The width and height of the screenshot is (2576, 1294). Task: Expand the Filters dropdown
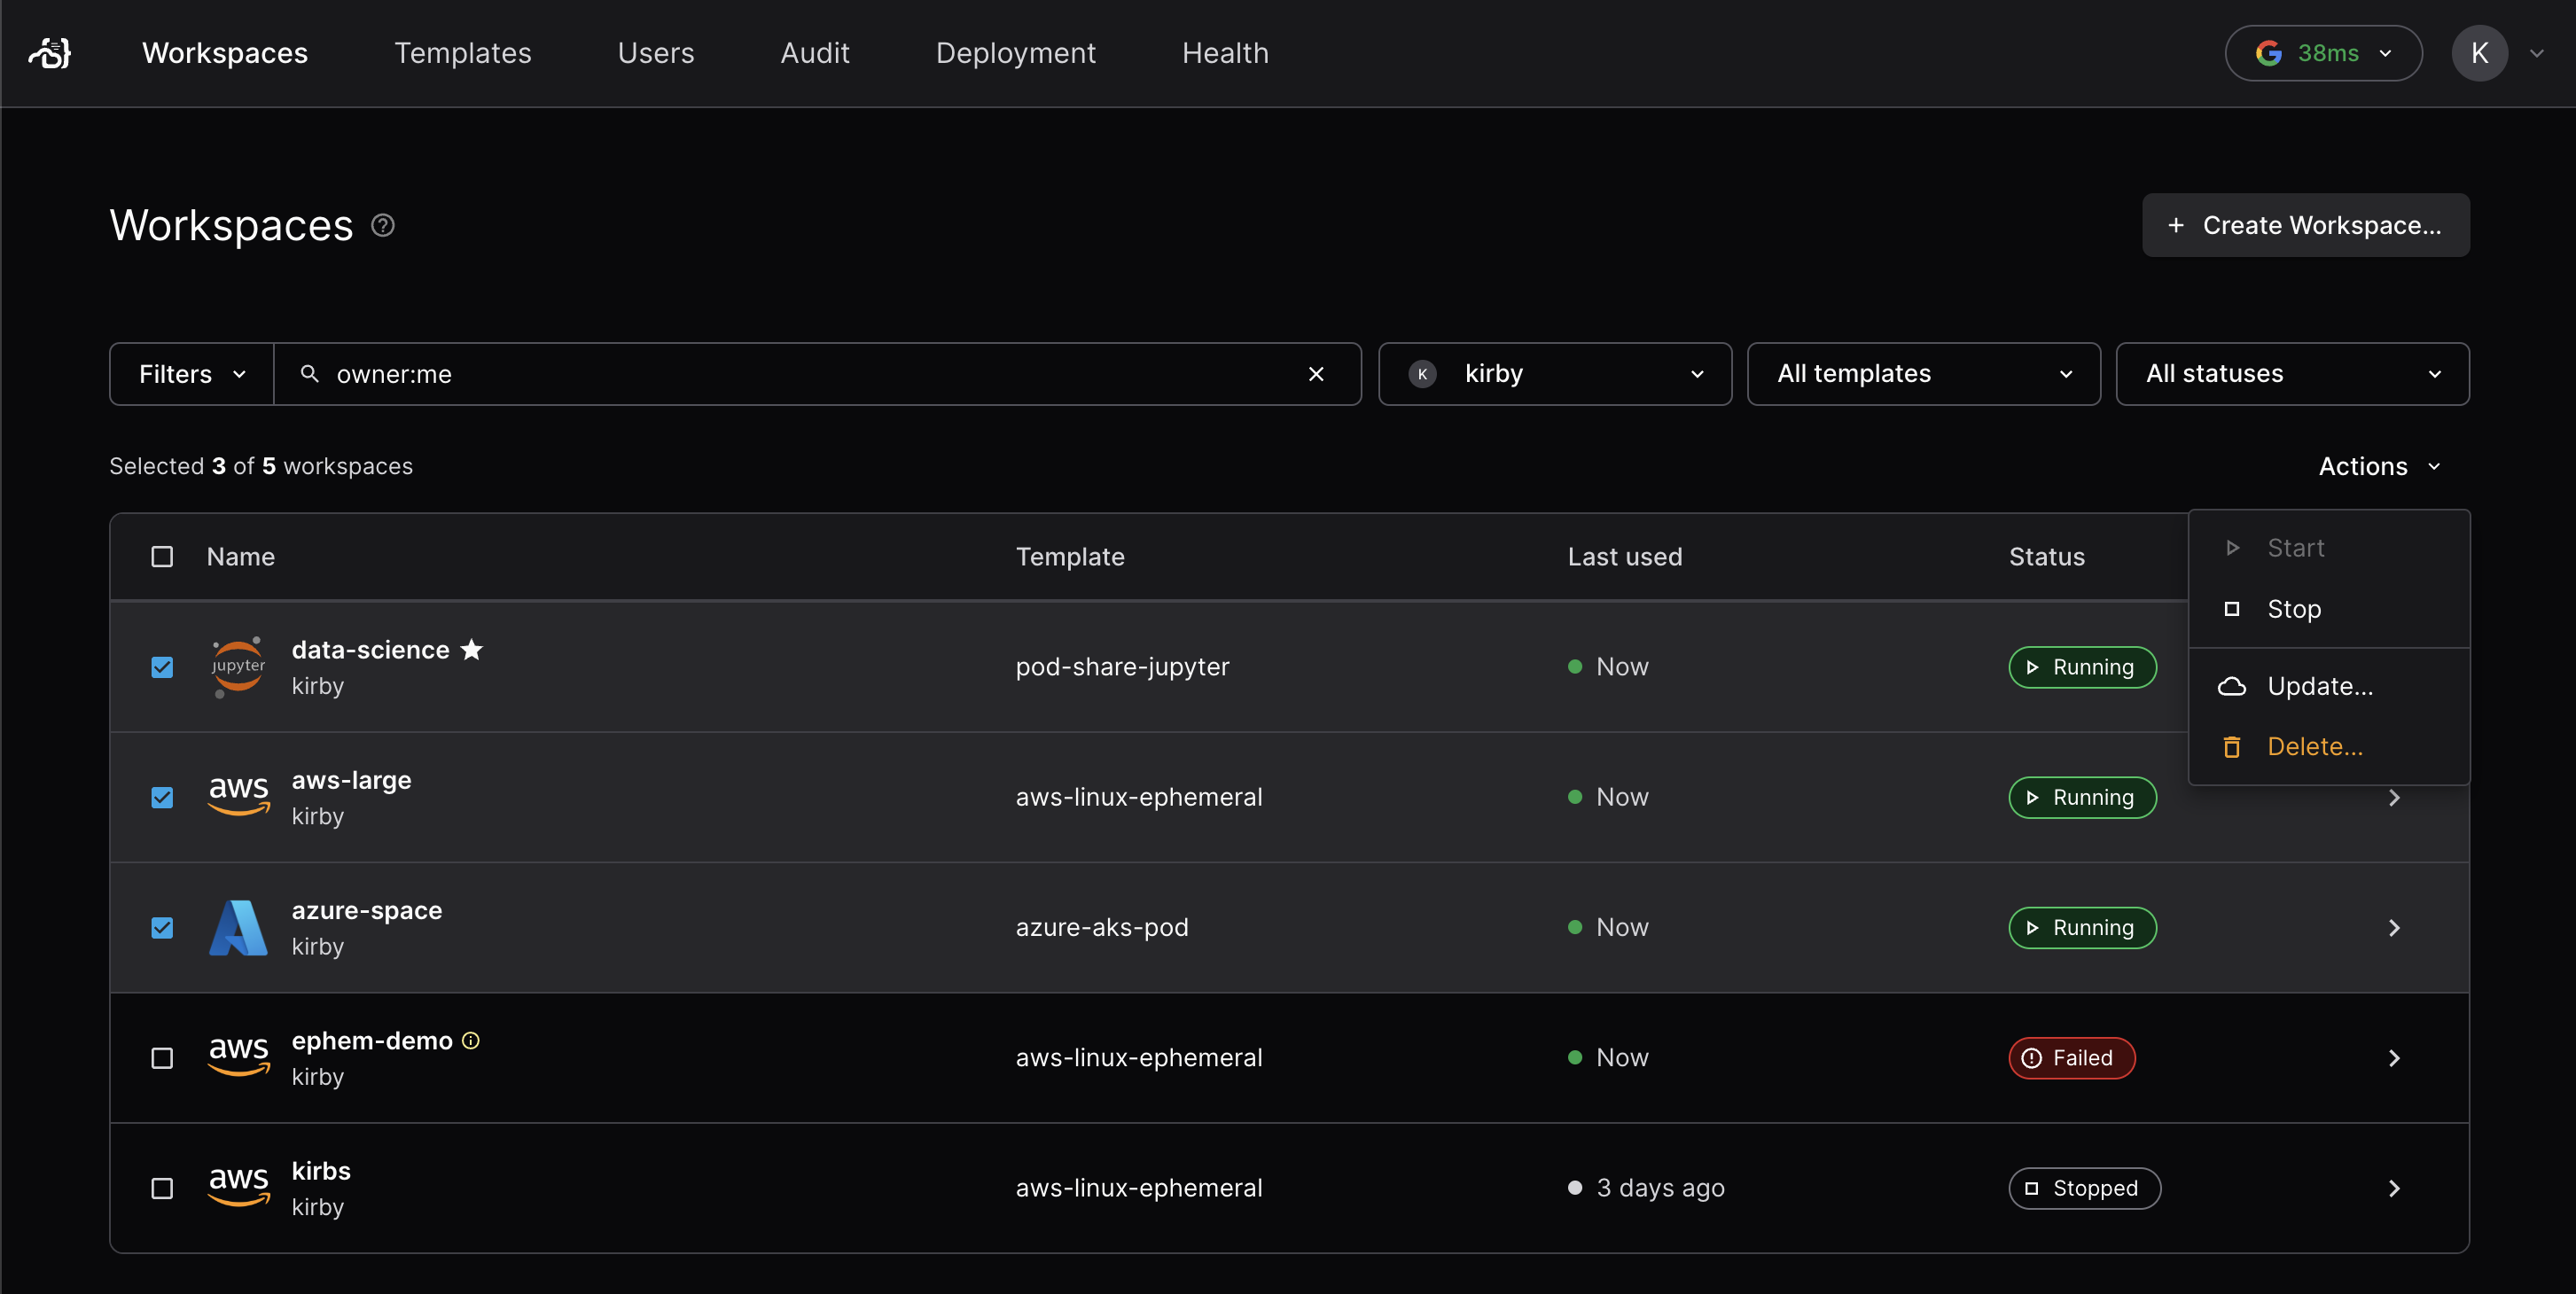coord(190,373)
